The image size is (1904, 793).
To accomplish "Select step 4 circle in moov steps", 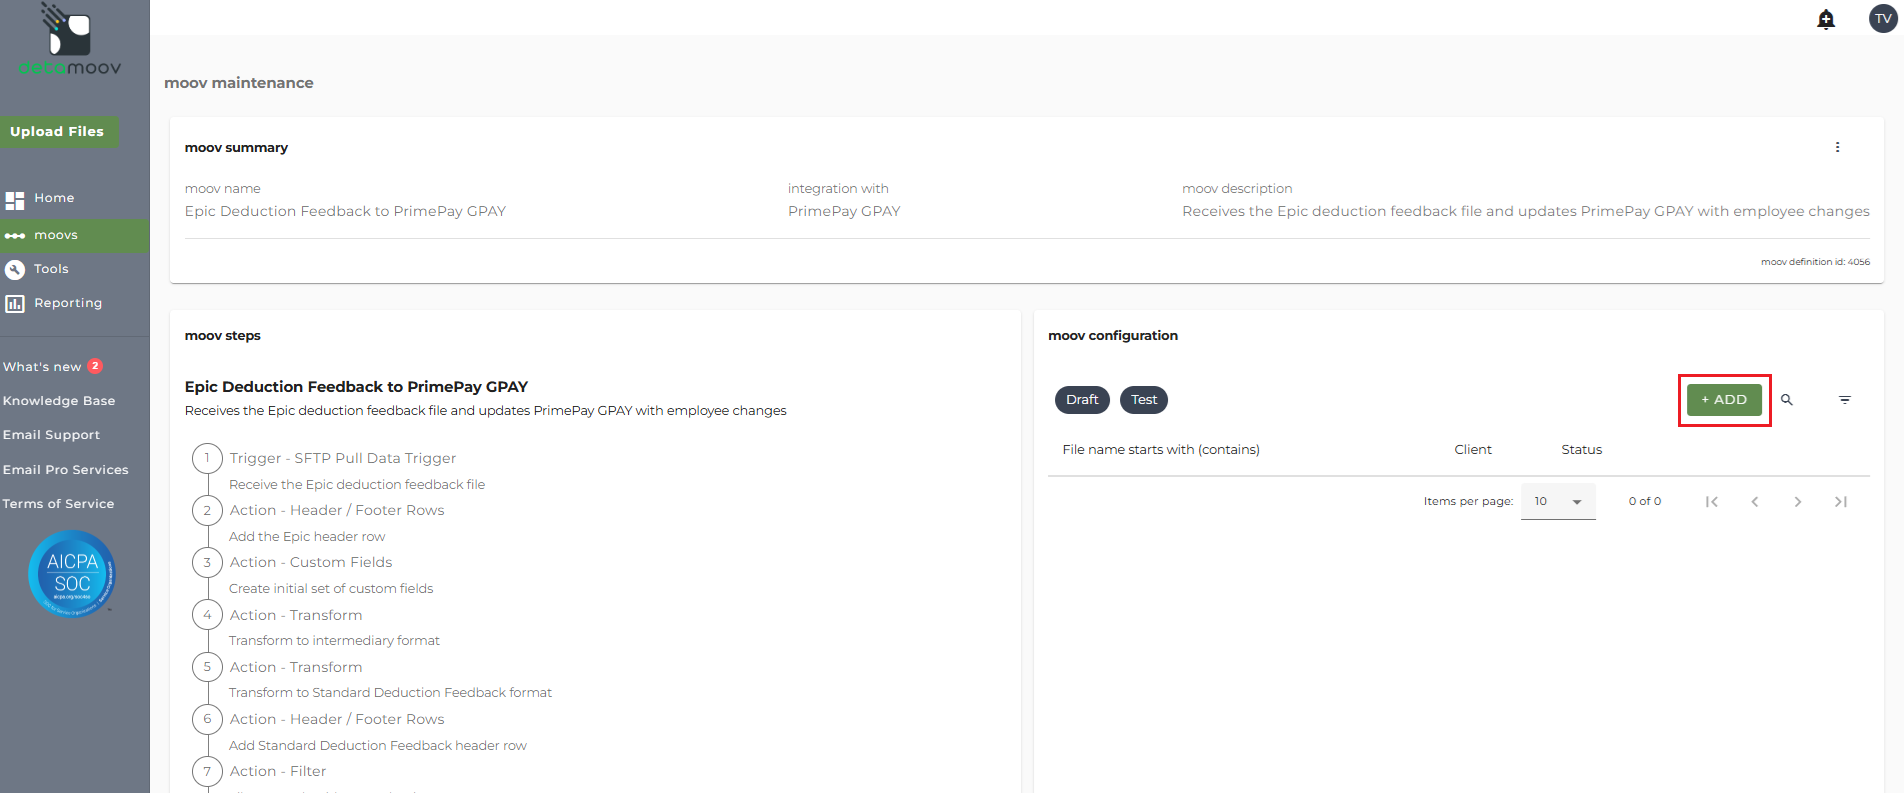I will tap(207, 615).
